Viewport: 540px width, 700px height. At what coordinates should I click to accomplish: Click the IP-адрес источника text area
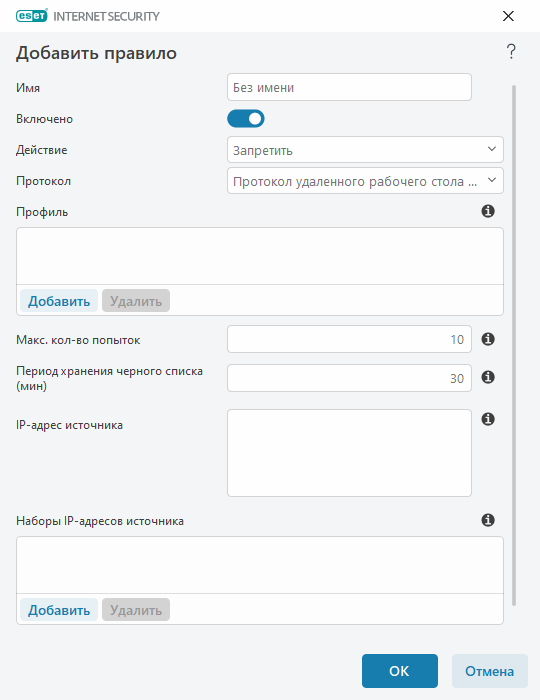[x=349, y=453]
